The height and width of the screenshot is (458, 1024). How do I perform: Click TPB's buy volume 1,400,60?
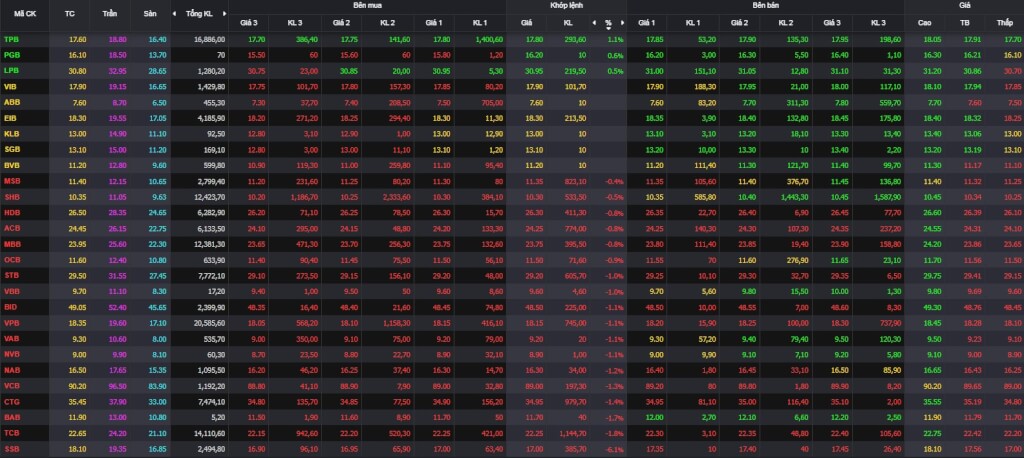click(490, 39)
